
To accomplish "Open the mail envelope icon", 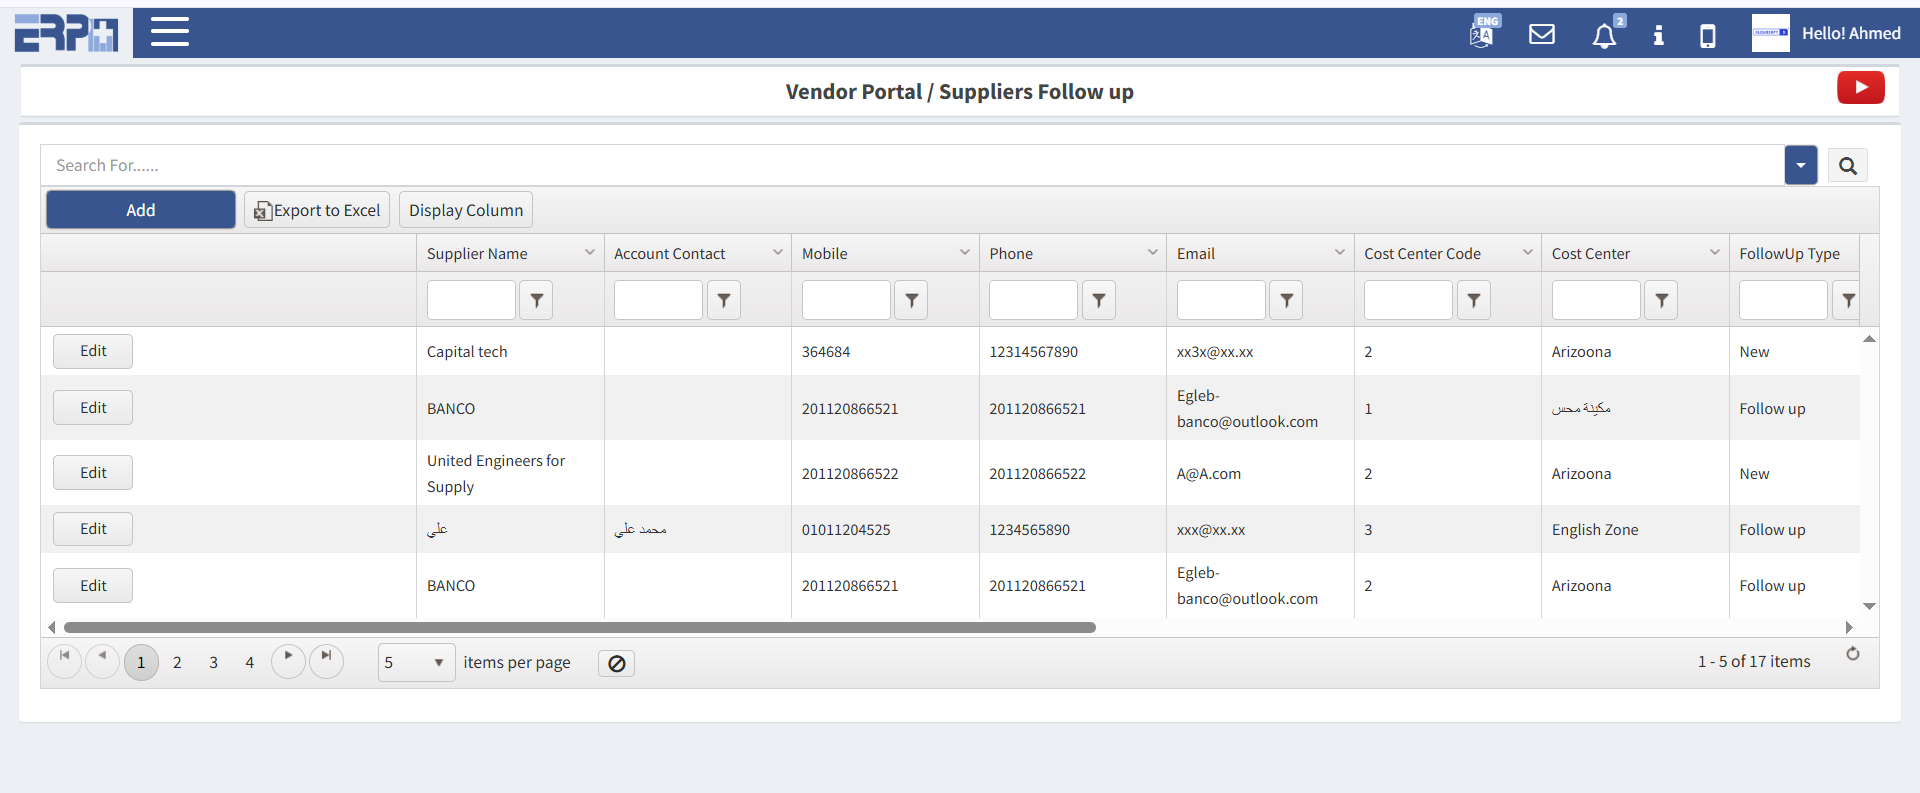I will pos(1542,34).
